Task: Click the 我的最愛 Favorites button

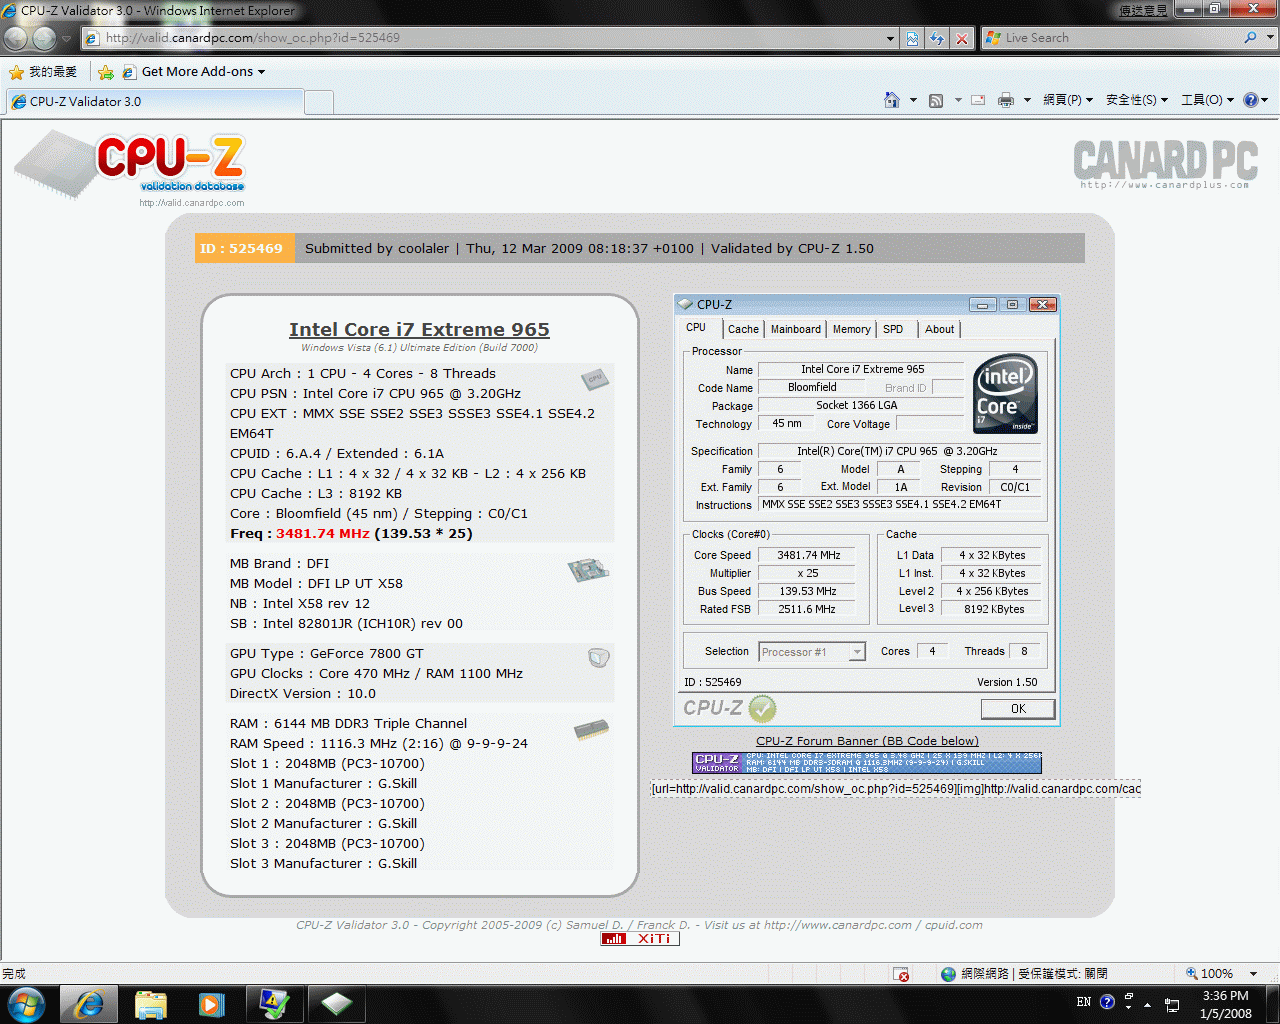Action: pyautogui.click(x=43, y=72)
